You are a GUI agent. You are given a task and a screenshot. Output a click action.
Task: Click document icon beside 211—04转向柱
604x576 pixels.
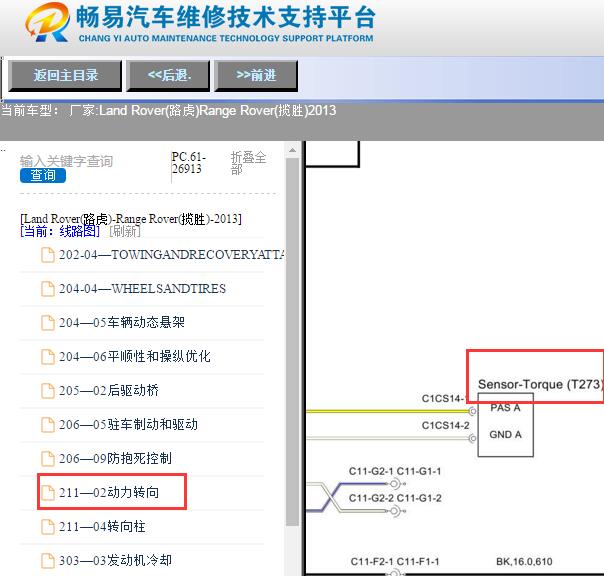point(48,527)
